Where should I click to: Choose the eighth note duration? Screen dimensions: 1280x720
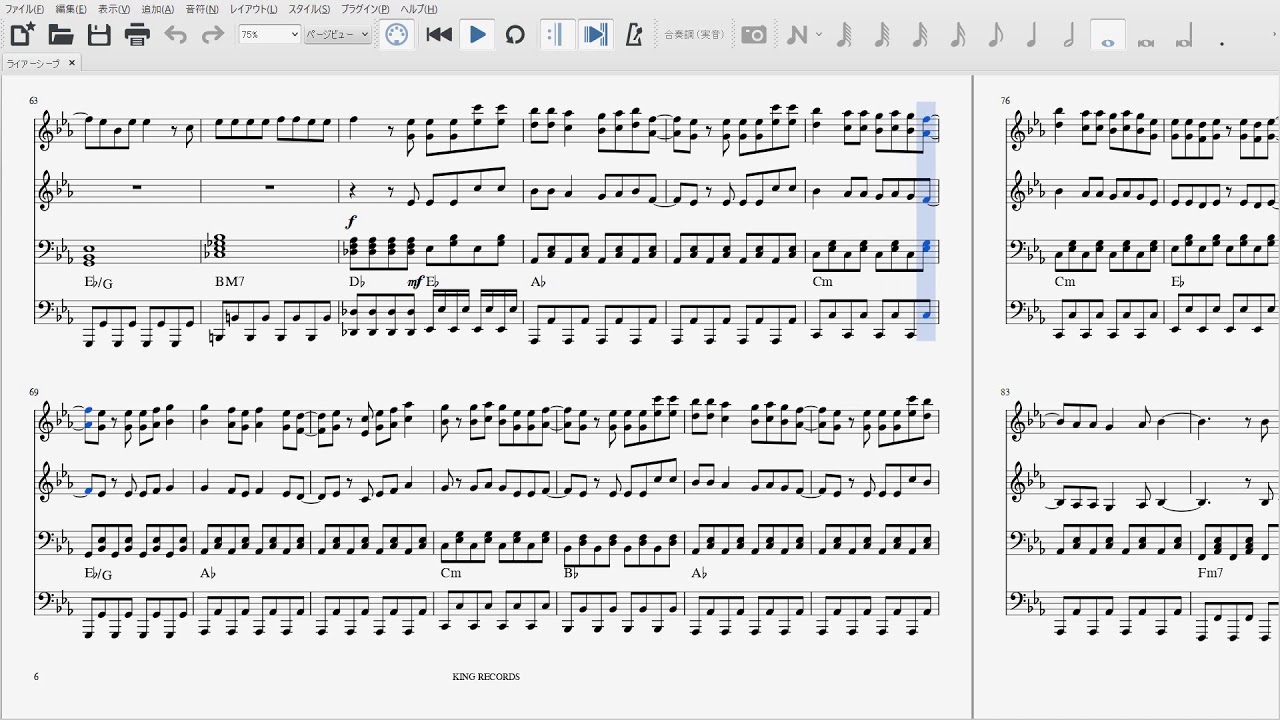tap(995, 35)
